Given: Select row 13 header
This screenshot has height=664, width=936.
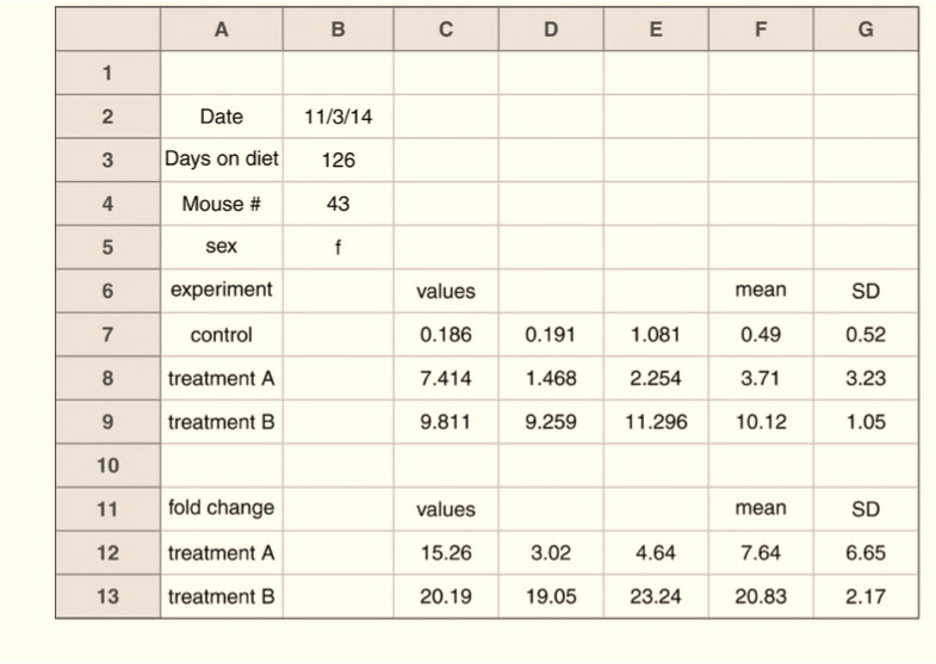Looking at the screenshot, I should pos(107,597).
